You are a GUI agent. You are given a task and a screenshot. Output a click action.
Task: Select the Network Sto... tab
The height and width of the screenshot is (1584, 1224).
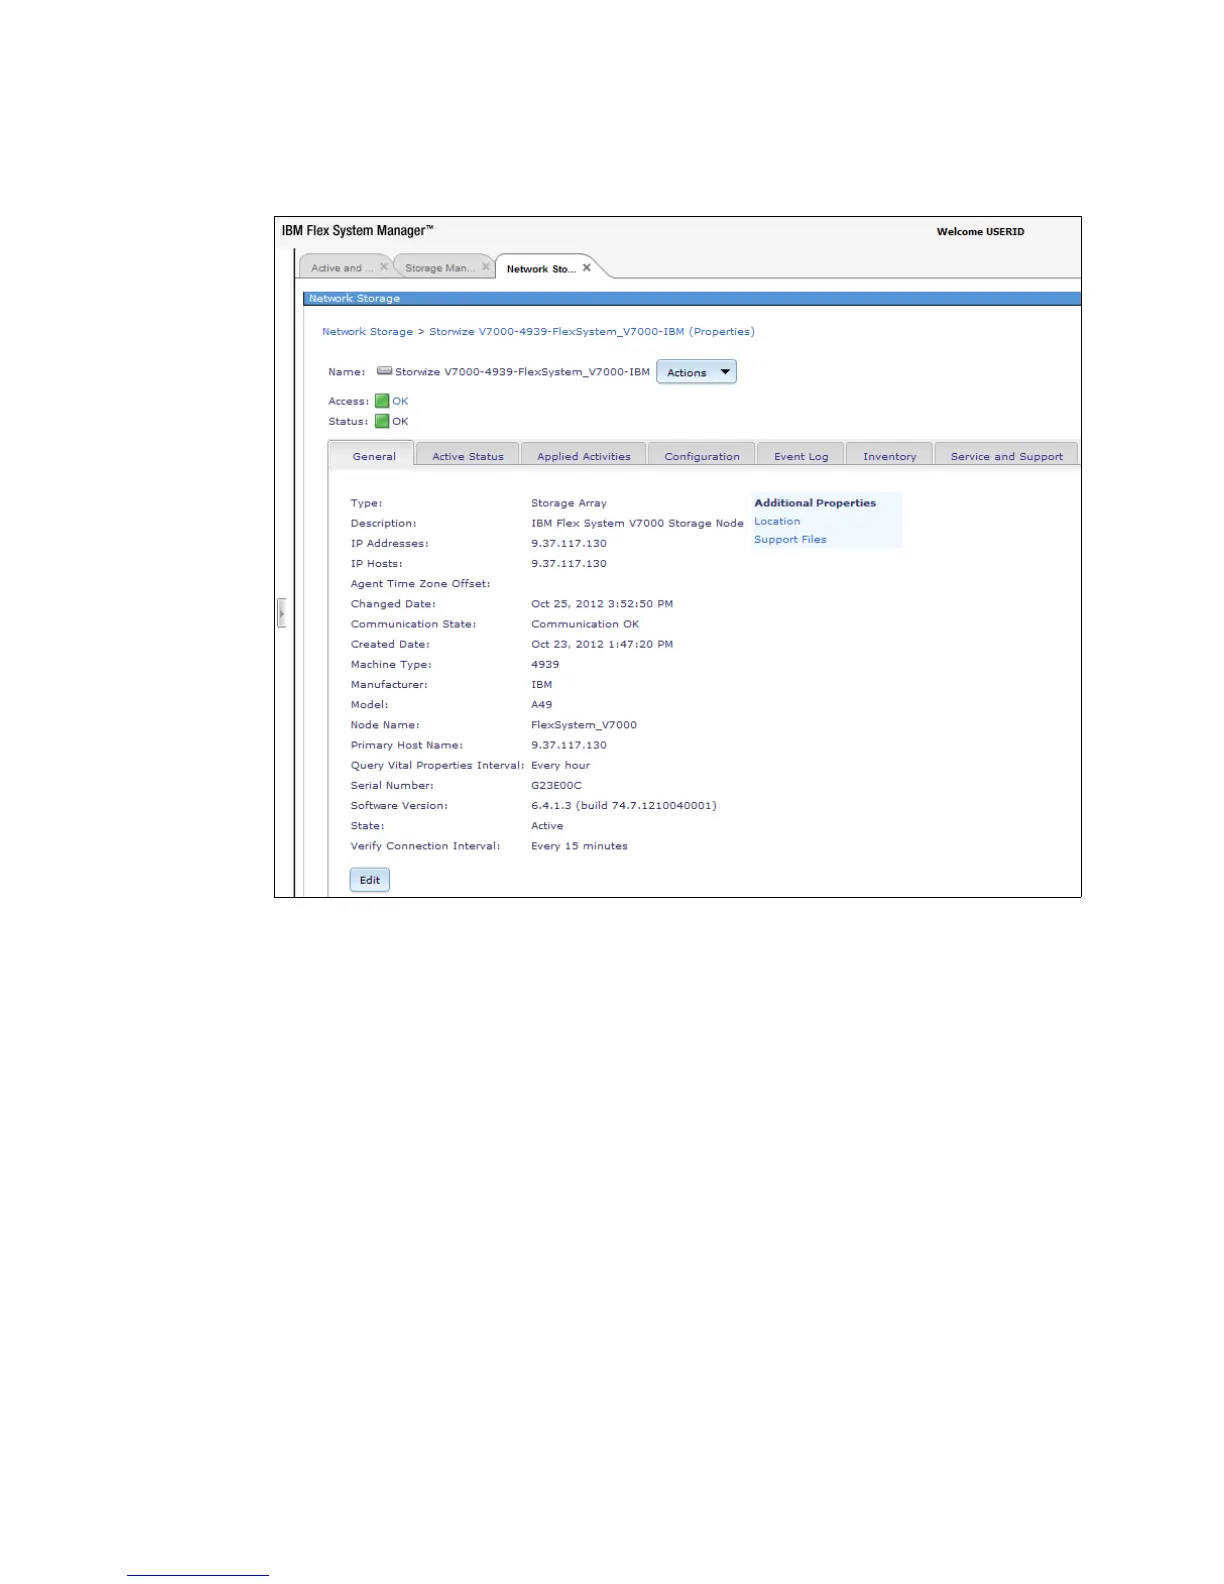(540, 269)
